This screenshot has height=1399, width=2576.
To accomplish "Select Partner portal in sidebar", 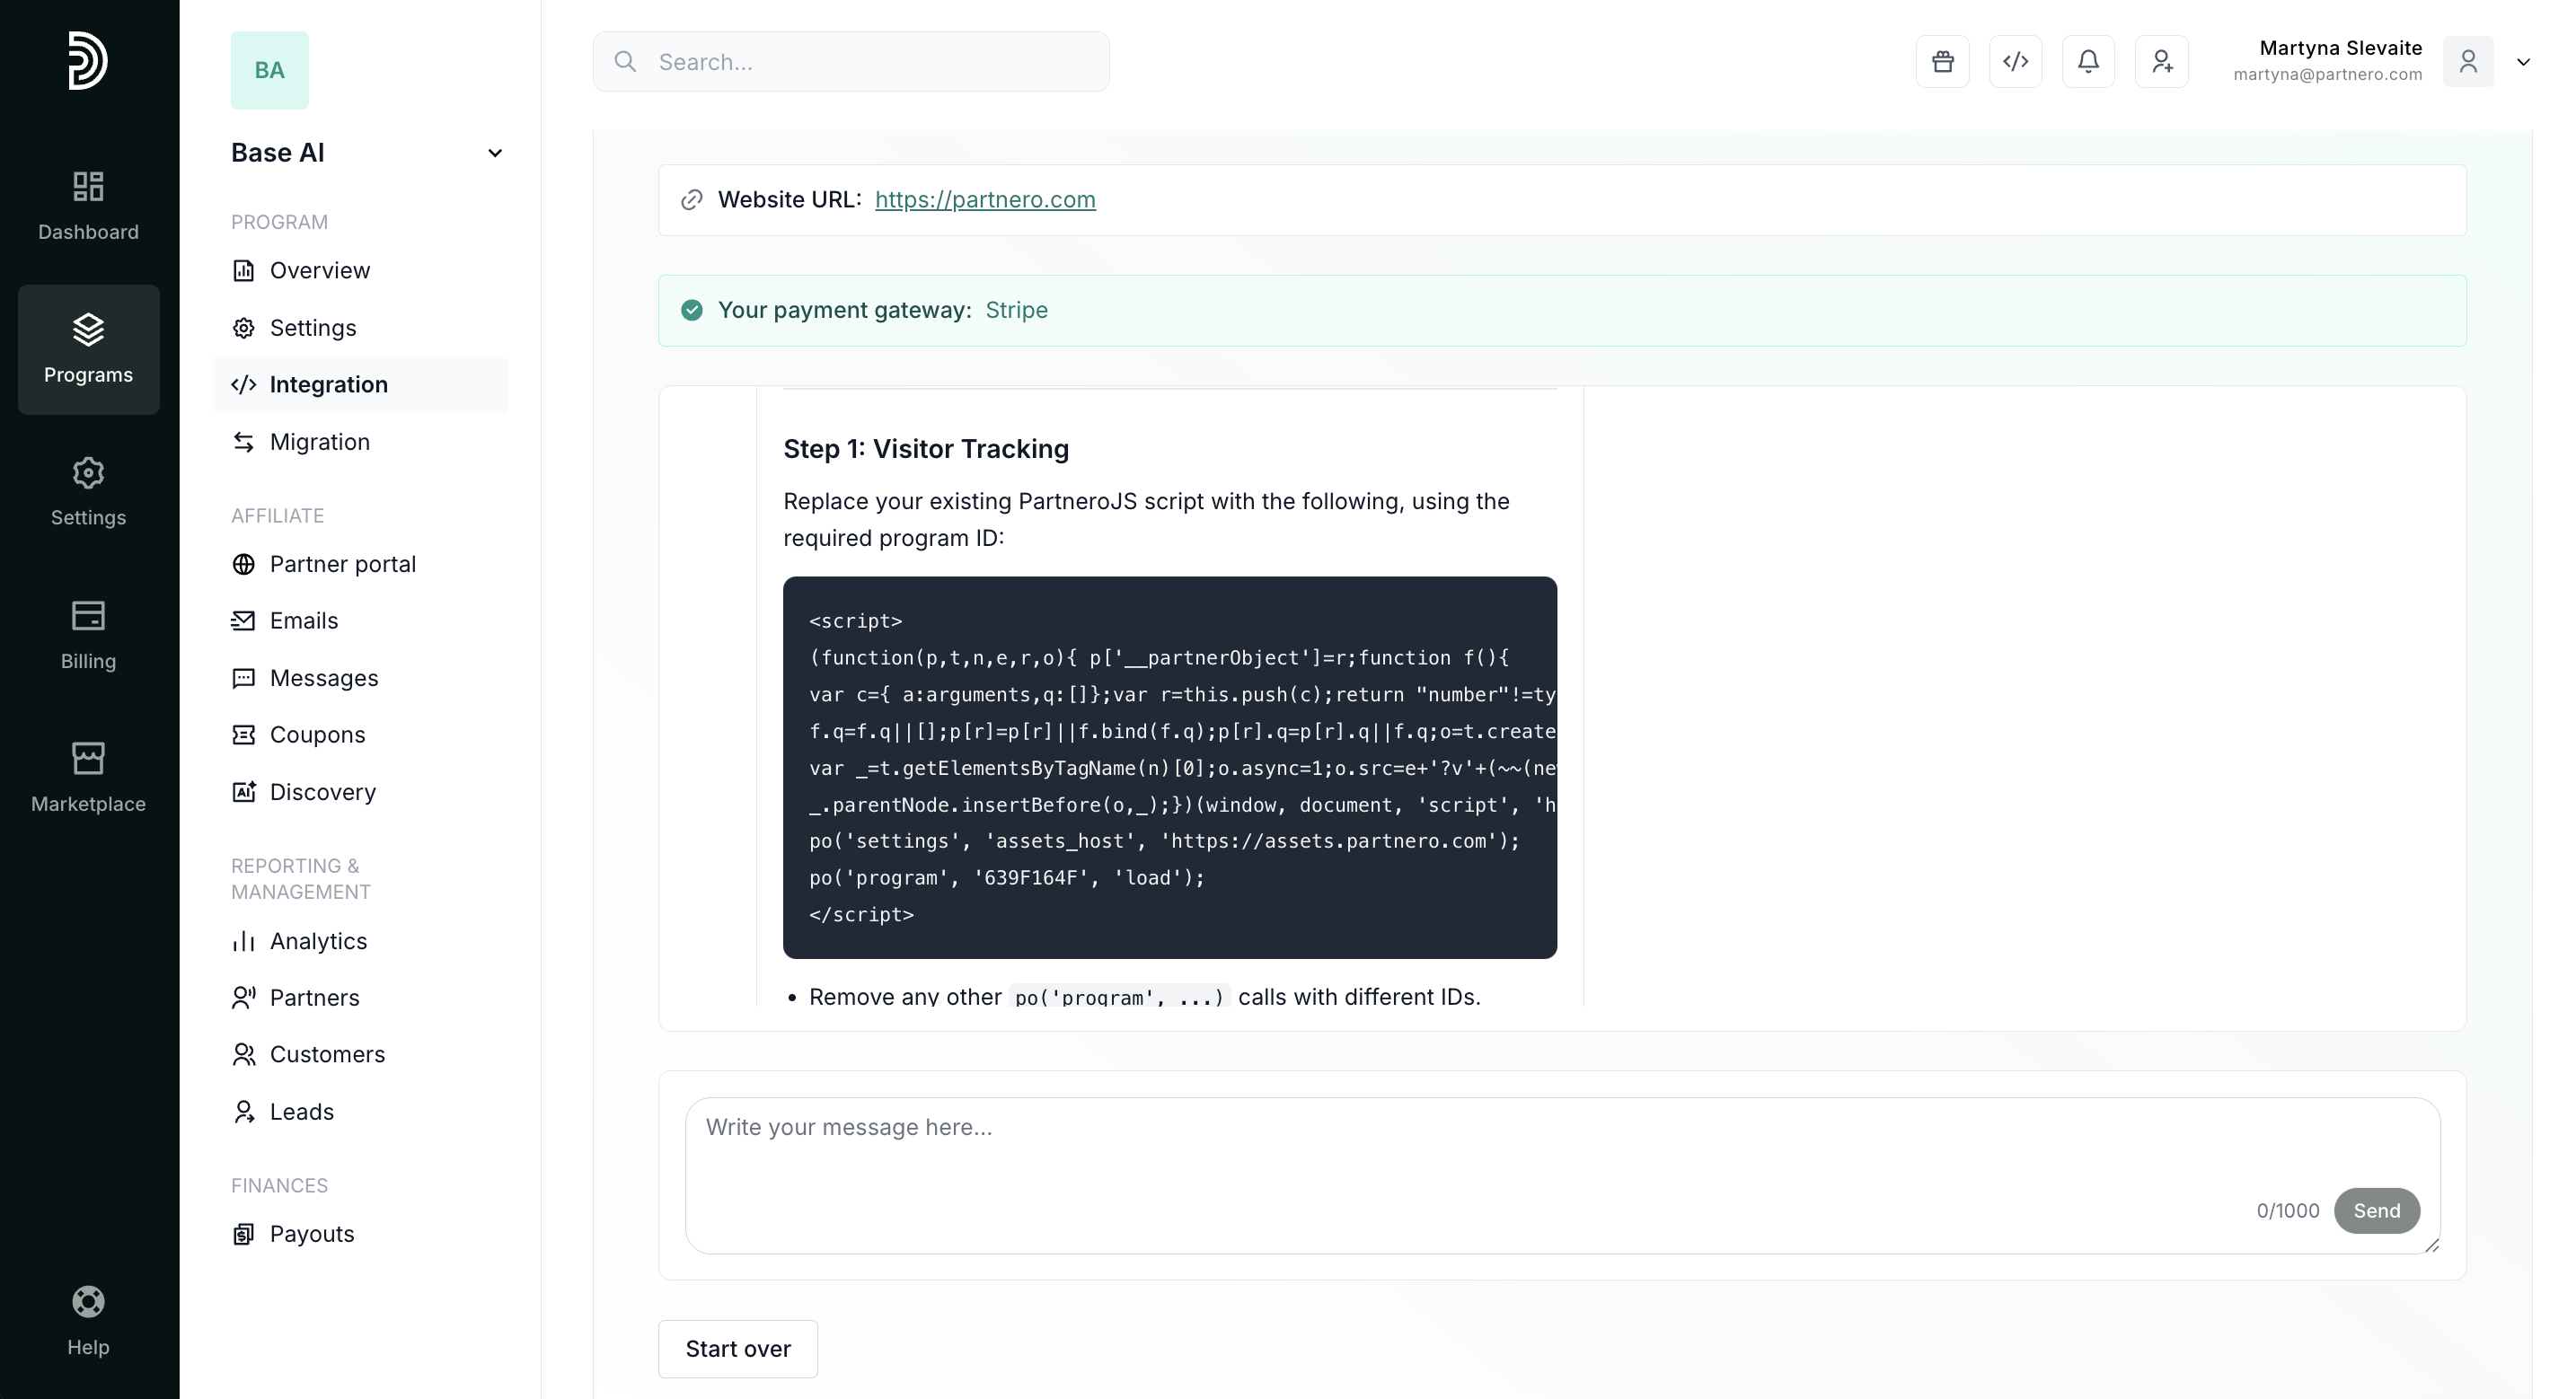I will (x=342, y=564).
